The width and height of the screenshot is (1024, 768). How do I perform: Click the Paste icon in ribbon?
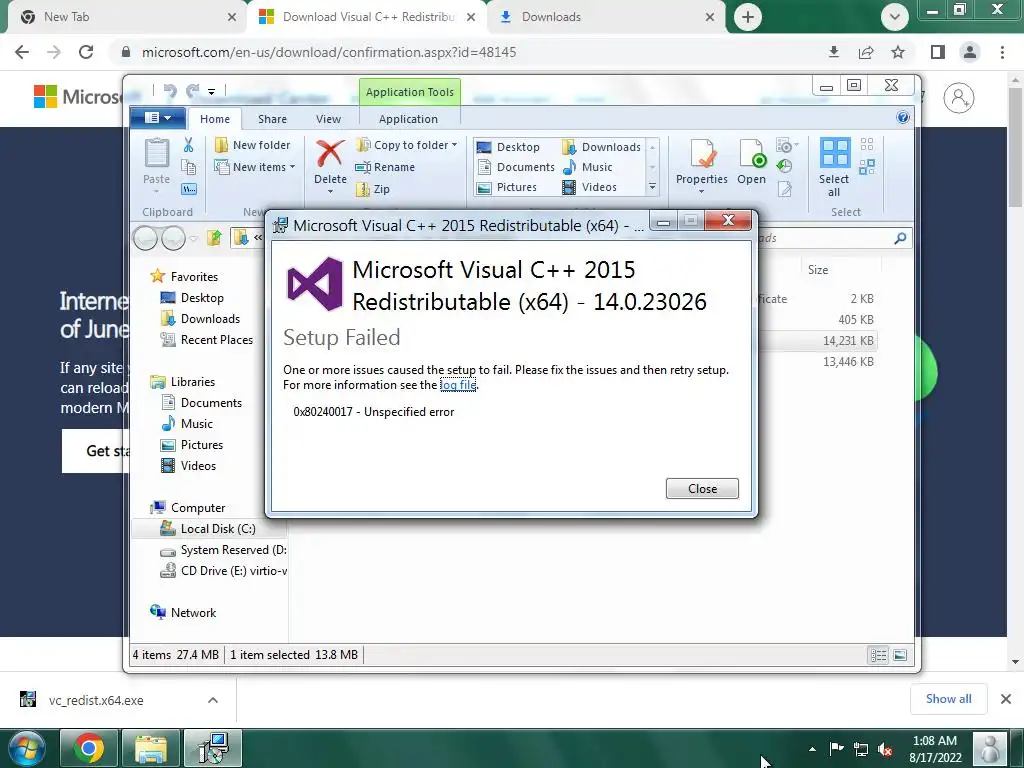(x=157, y=154)
